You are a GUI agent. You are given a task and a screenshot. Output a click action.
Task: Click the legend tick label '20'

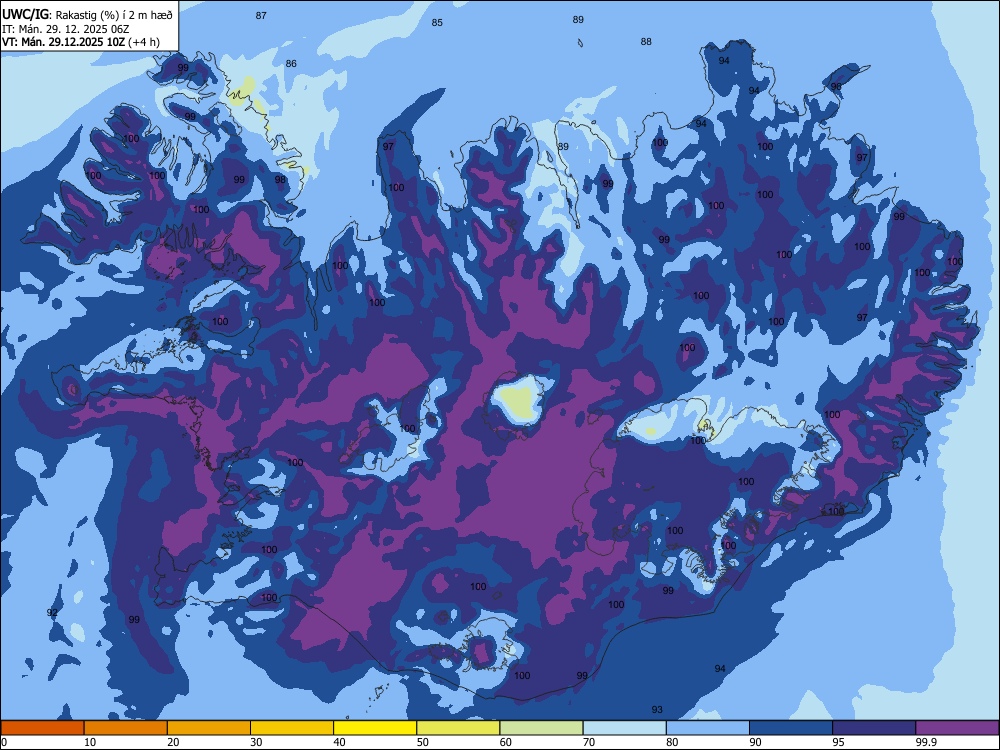[173, 742]
